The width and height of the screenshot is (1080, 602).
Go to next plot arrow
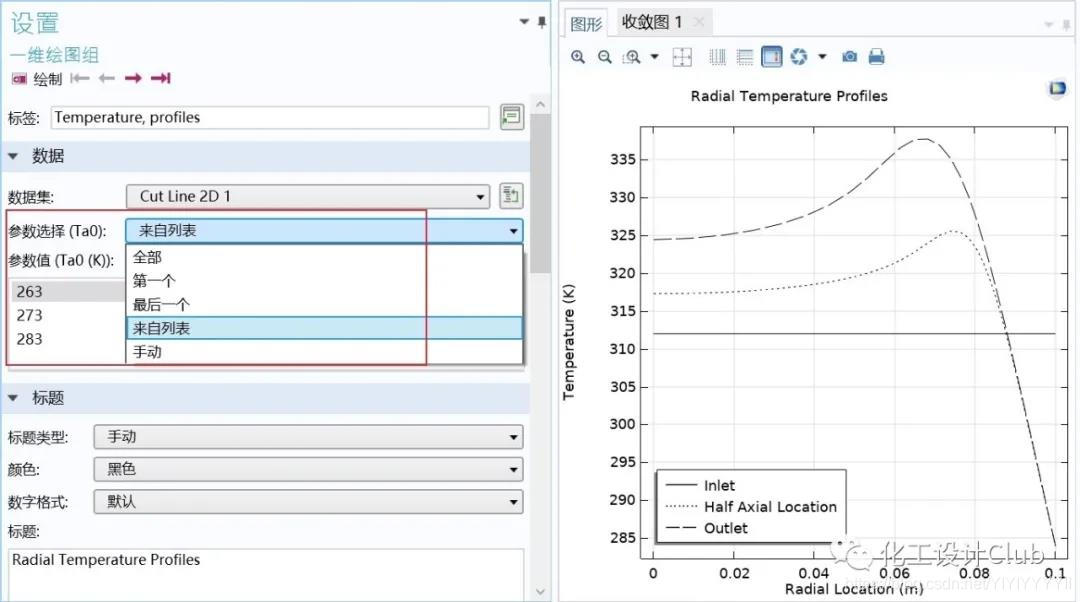133,79
